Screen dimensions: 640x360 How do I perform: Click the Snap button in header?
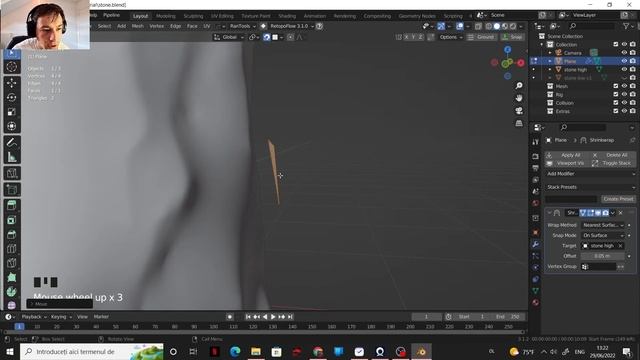513,37
